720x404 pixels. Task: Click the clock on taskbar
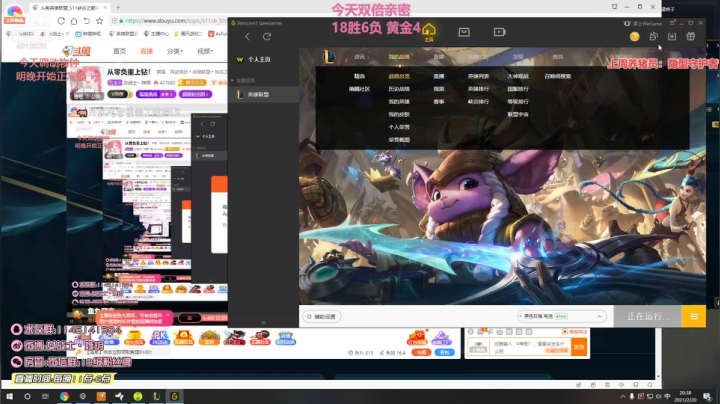click(685, 396)
